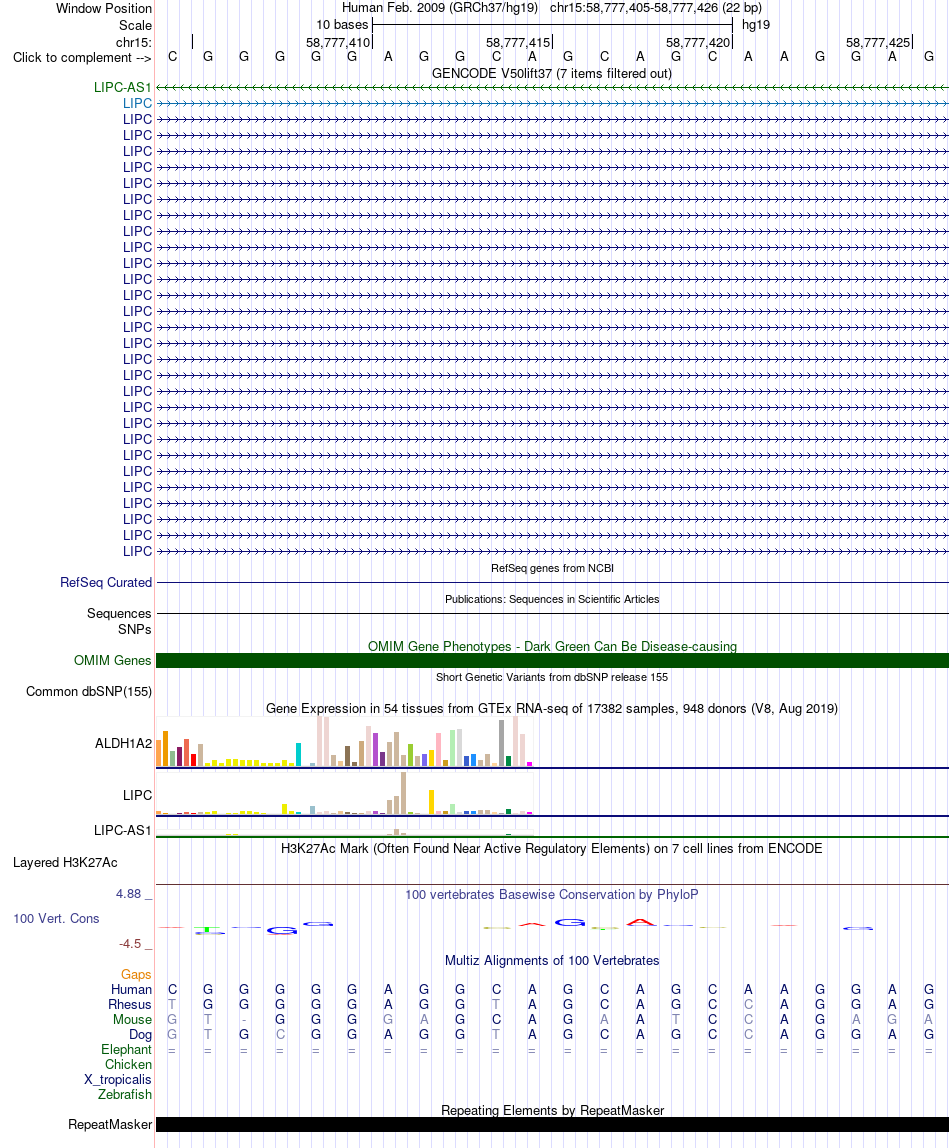Click the Zebrafish alignment row label
950x1148 pixels.
[125, 1095]
